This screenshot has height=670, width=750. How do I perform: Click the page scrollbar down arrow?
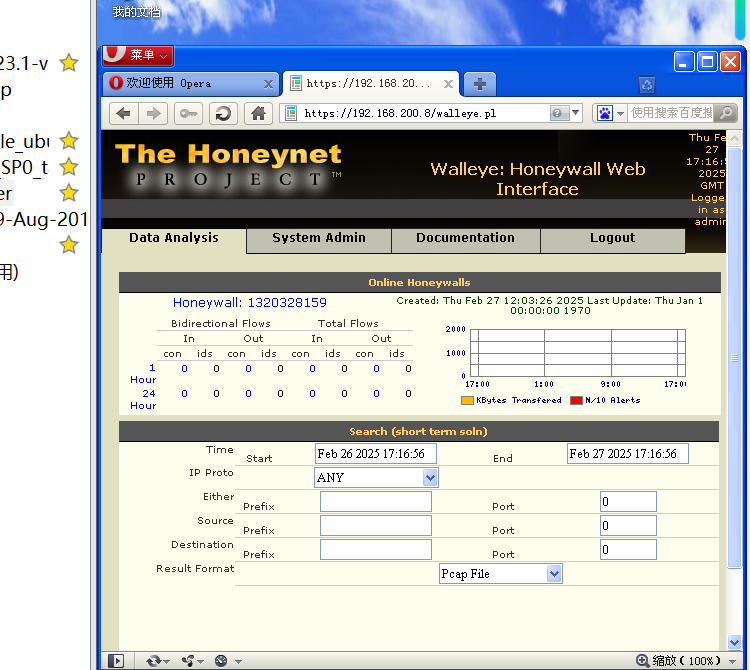(734, 642)
